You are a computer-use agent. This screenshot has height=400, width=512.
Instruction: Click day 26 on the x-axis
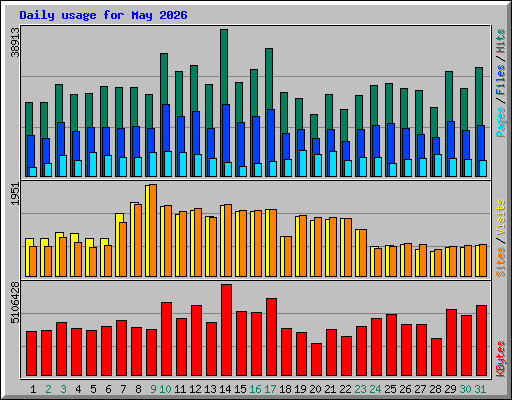pos(405,389)
